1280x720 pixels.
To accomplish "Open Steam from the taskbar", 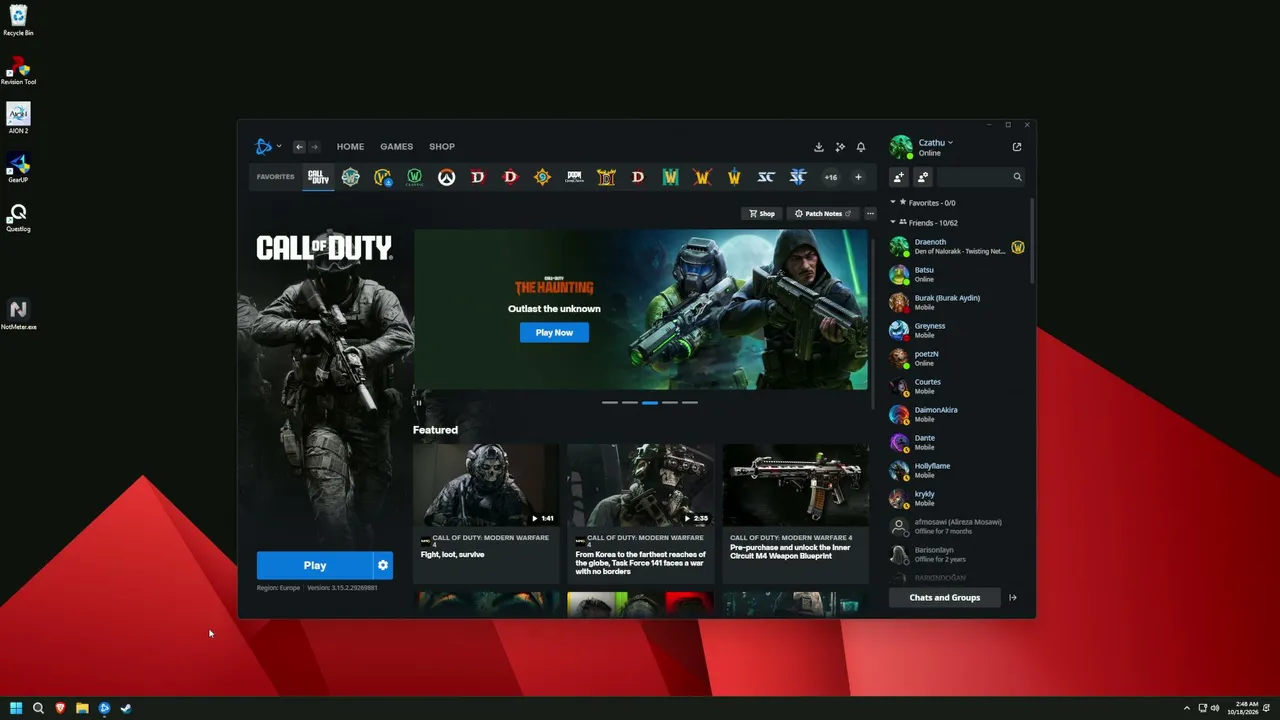I will click(x=126, y=708).
